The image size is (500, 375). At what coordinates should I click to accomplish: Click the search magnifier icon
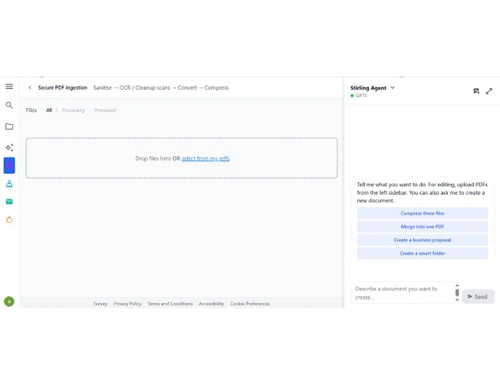(9, 105)
